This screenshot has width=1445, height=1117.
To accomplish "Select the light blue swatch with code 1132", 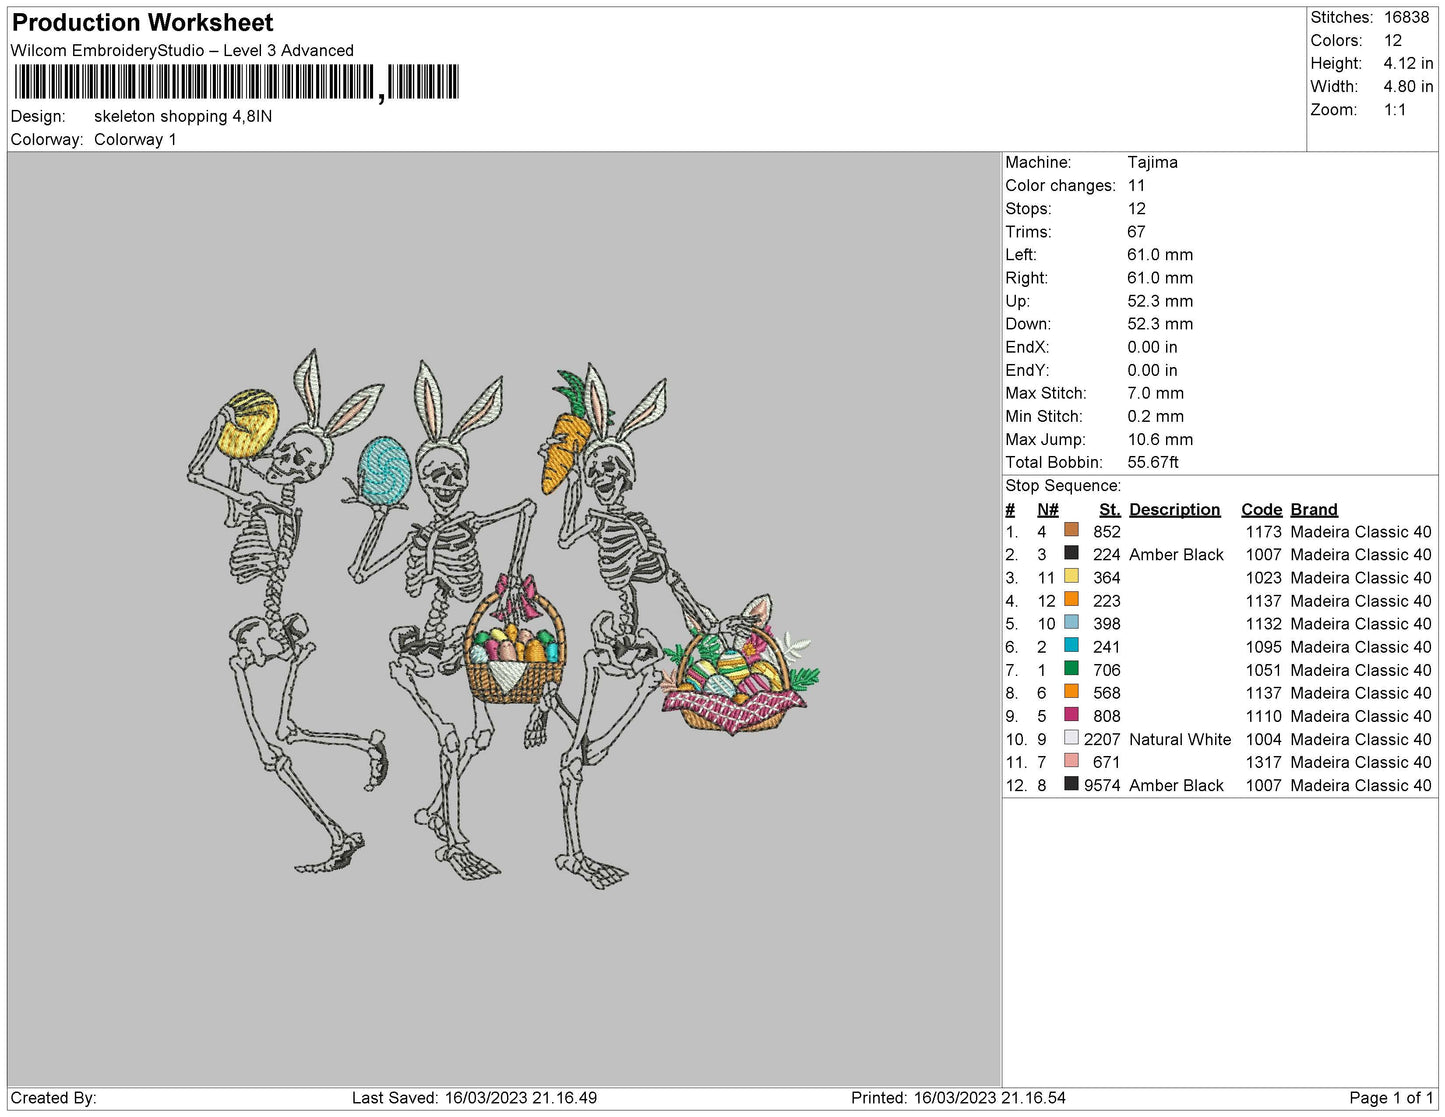I will pyautogui.click(x=1072, y=622).
